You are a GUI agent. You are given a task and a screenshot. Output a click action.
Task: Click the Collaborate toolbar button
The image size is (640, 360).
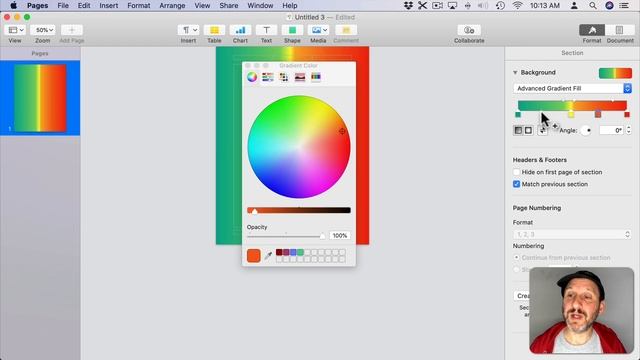469,30
